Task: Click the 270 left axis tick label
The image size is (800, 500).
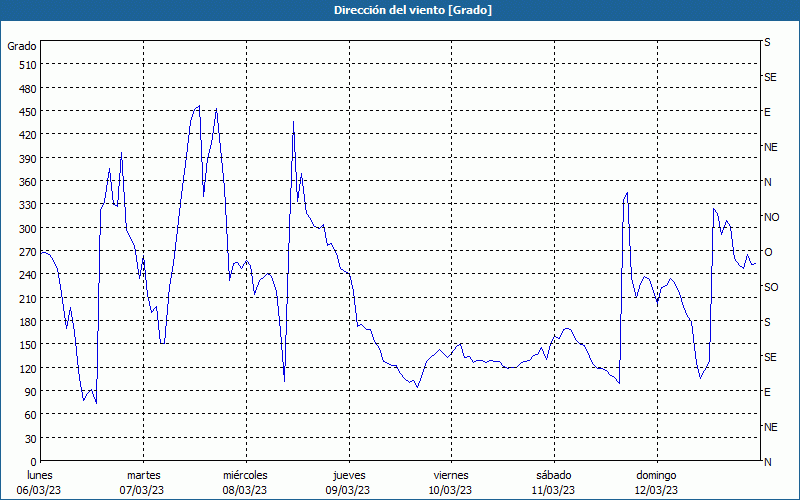Action: tap(28, 252)
